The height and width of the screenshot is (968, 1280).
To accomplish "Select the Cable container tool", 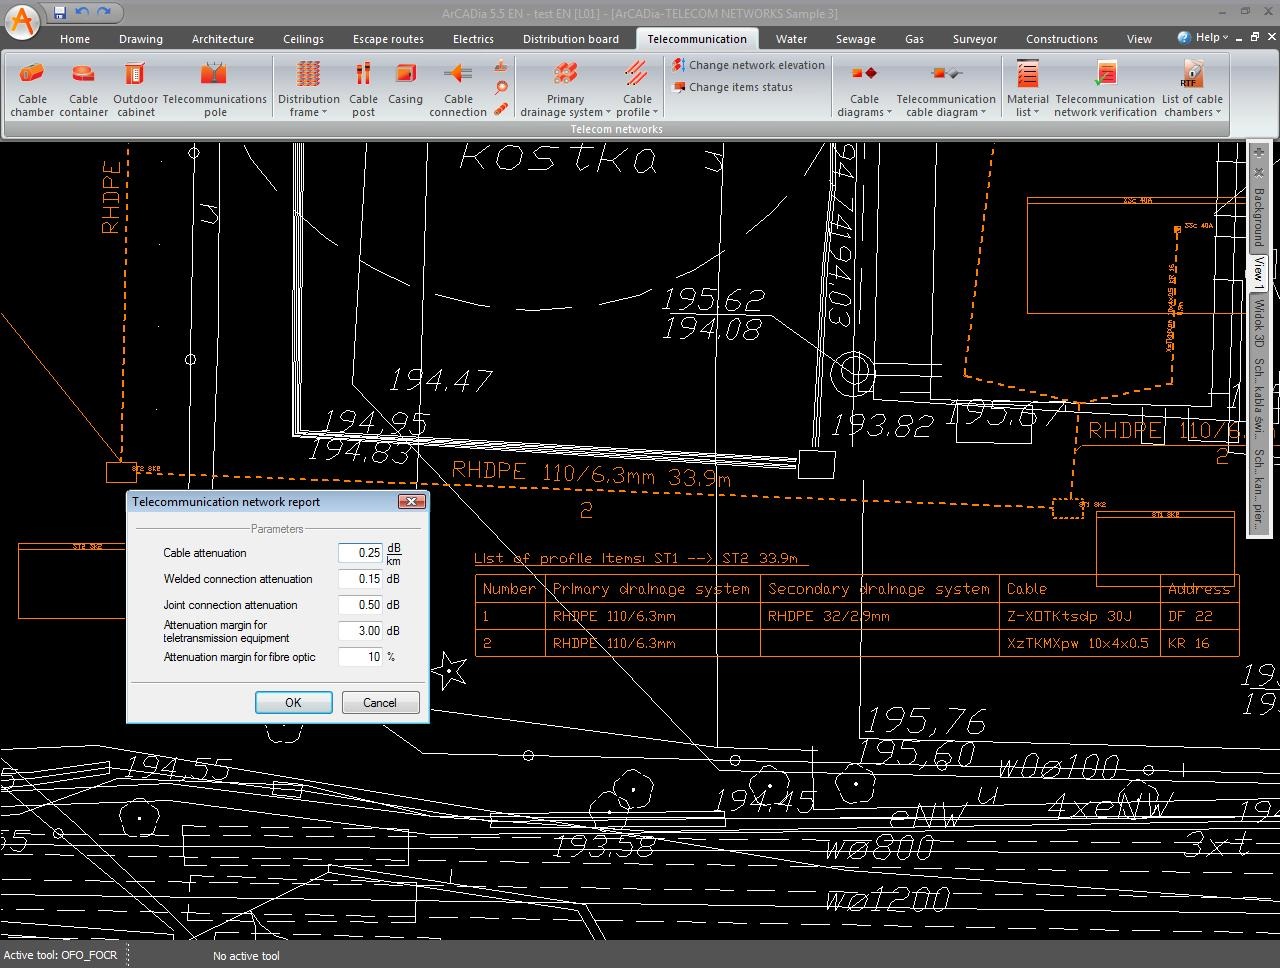I will click(83, 75).
